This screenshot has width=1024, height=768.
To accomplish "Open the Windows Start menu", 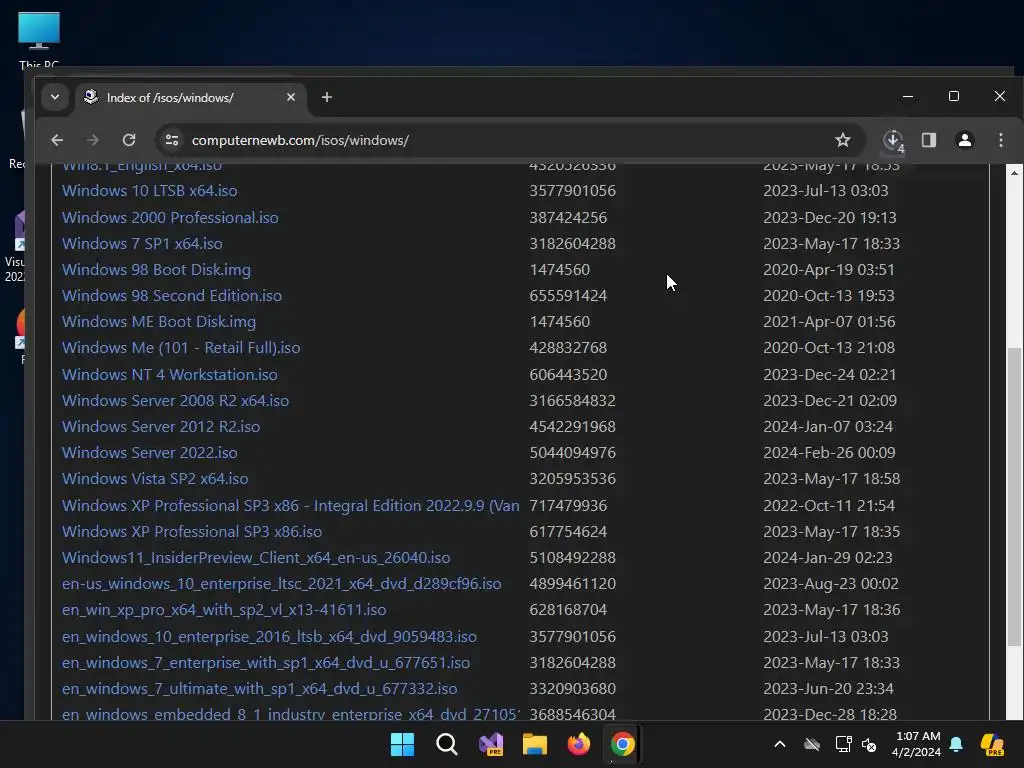I will [402, 744].
